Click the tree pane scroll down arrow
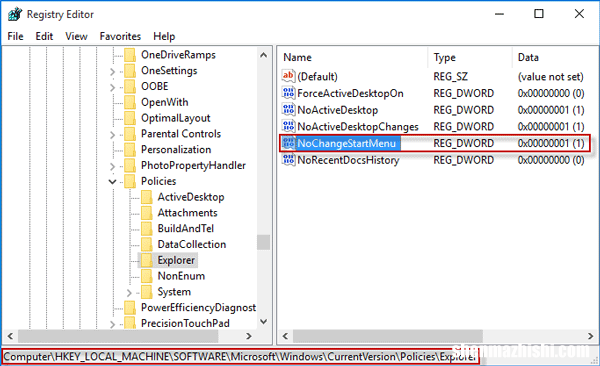600x366 pixels. tap(264, 322)
